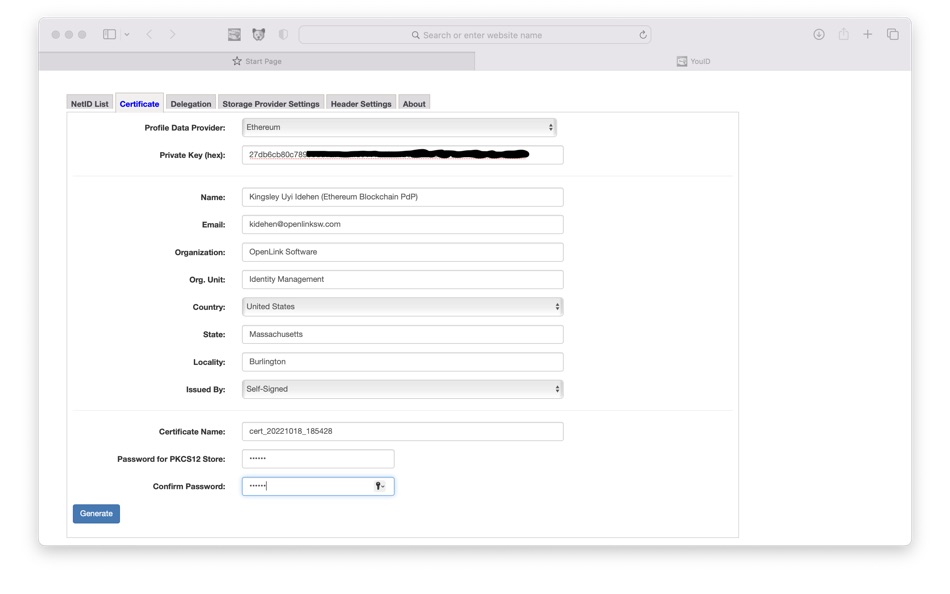Click the 'Country:' label
The width and height of the screenshot is (950, 594).
[x=209, y=307]
